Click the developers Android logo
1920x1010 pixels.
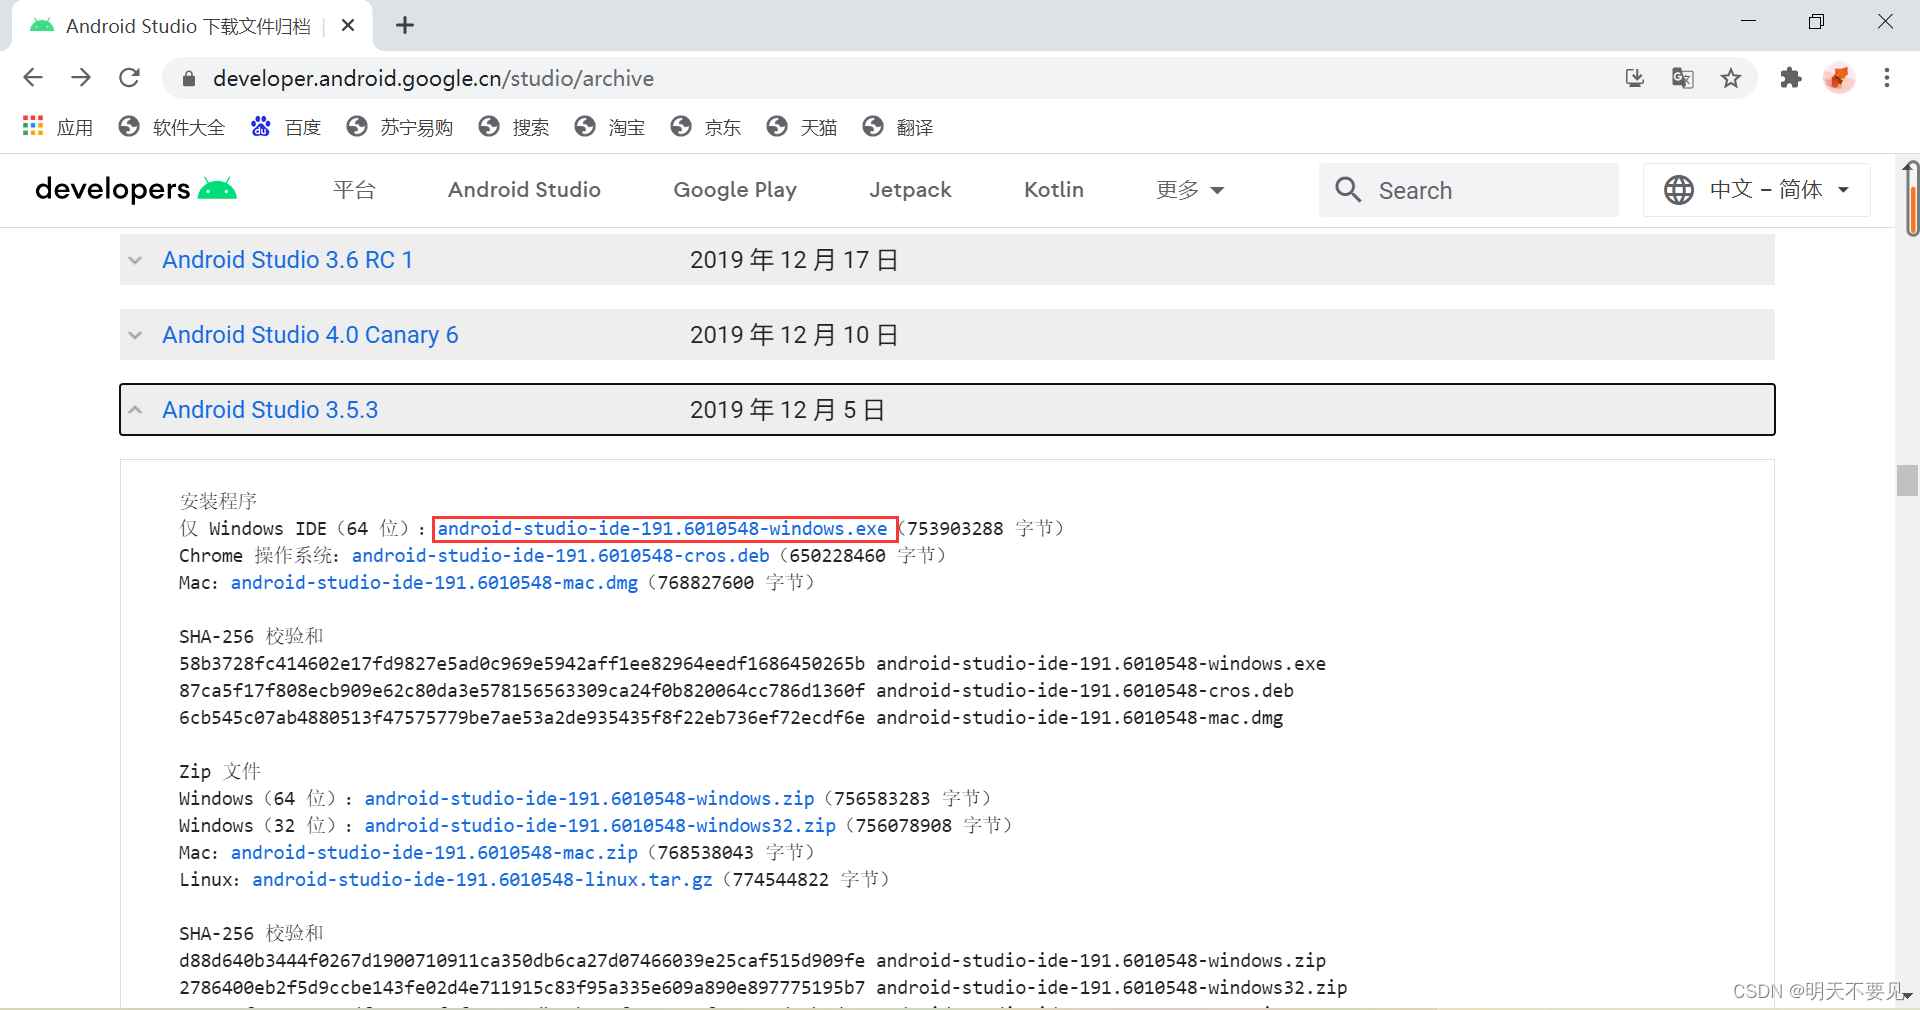(x=136, y=189)
